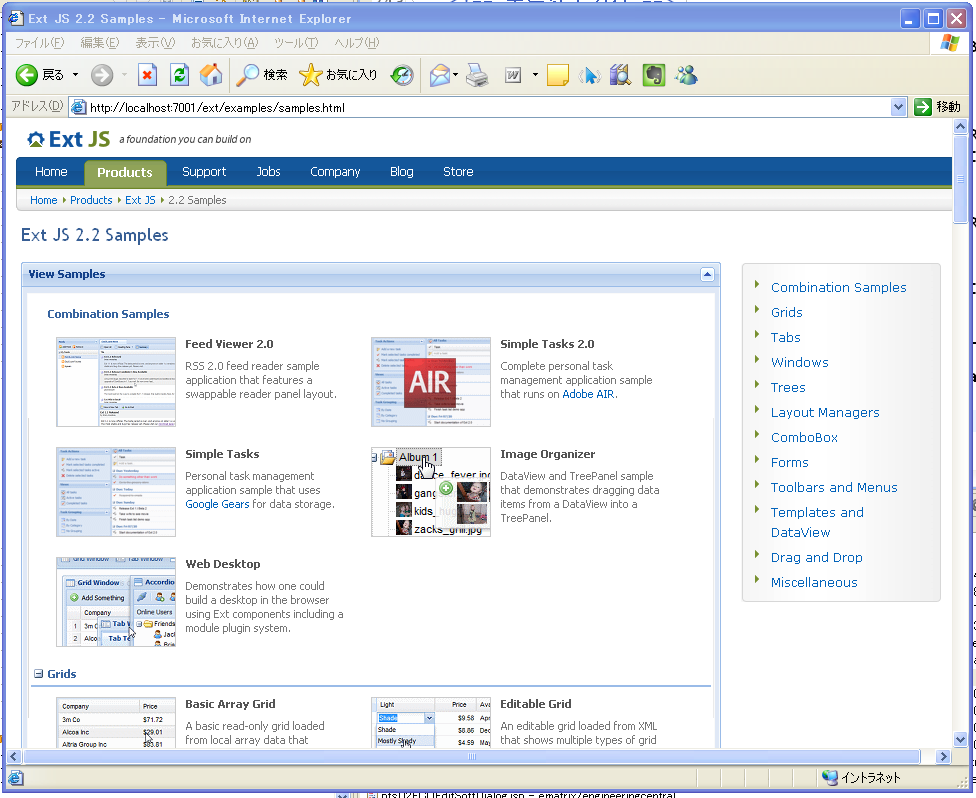Click the Ext JS logo
Image resolution: width=976 pixels, height=798 pixels.
tap(68, 139)
